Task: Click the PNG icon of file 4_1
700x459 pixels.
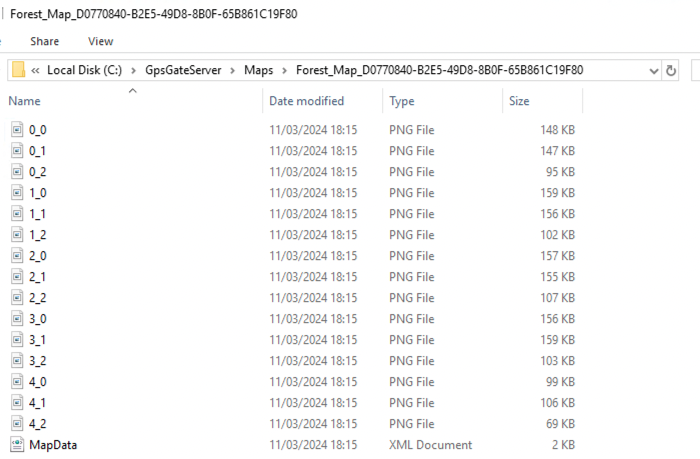Action: 17,403
